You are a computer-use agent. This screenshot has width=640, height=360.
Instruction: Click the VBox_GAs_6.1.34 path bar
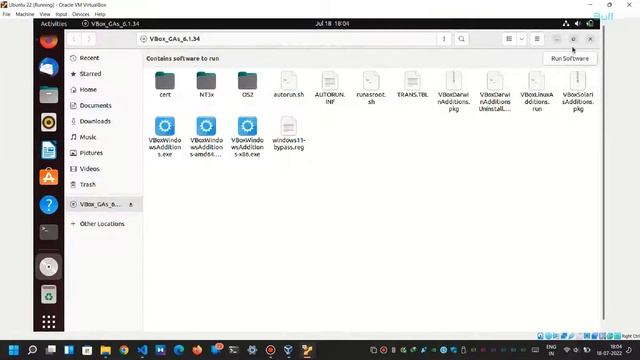click(x=287, y=39)
